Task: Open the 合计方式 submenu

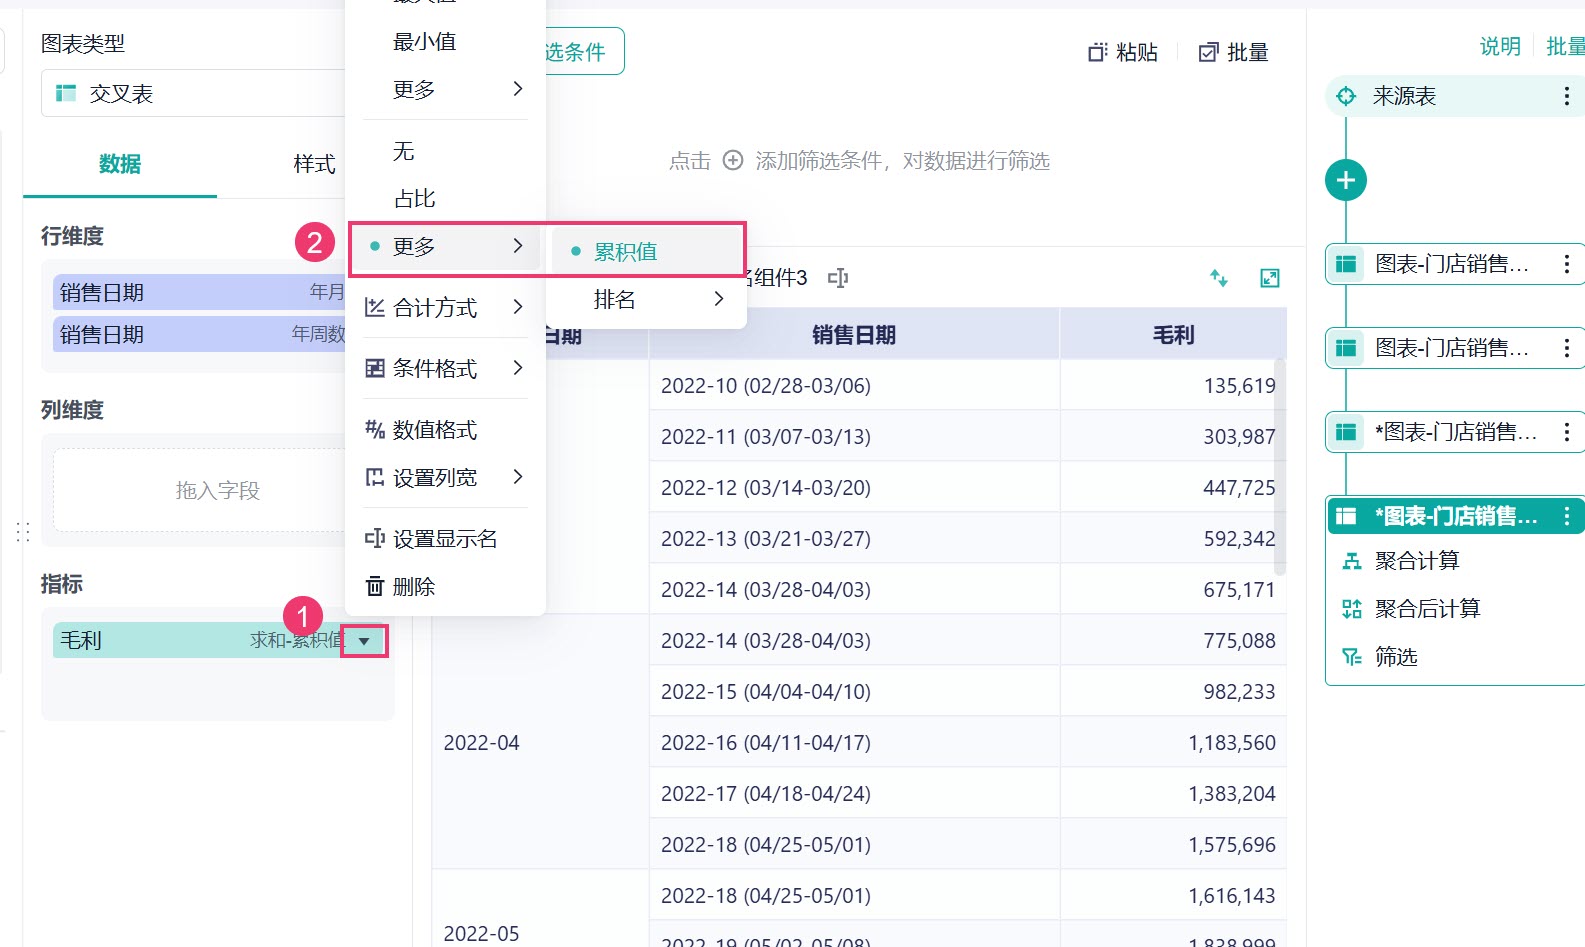Action: click(445, 308)
